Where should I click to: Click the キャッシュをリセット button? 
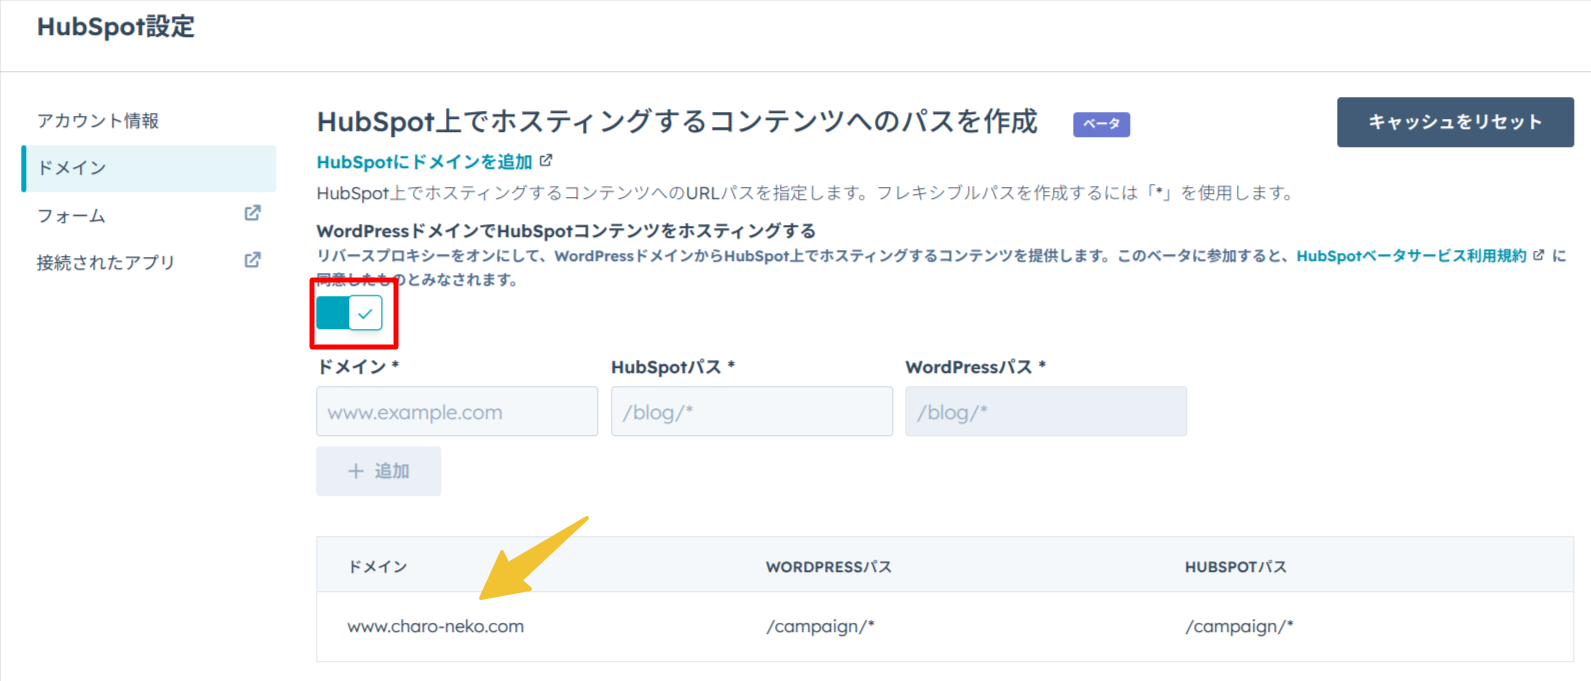(x=1455, y=122)
